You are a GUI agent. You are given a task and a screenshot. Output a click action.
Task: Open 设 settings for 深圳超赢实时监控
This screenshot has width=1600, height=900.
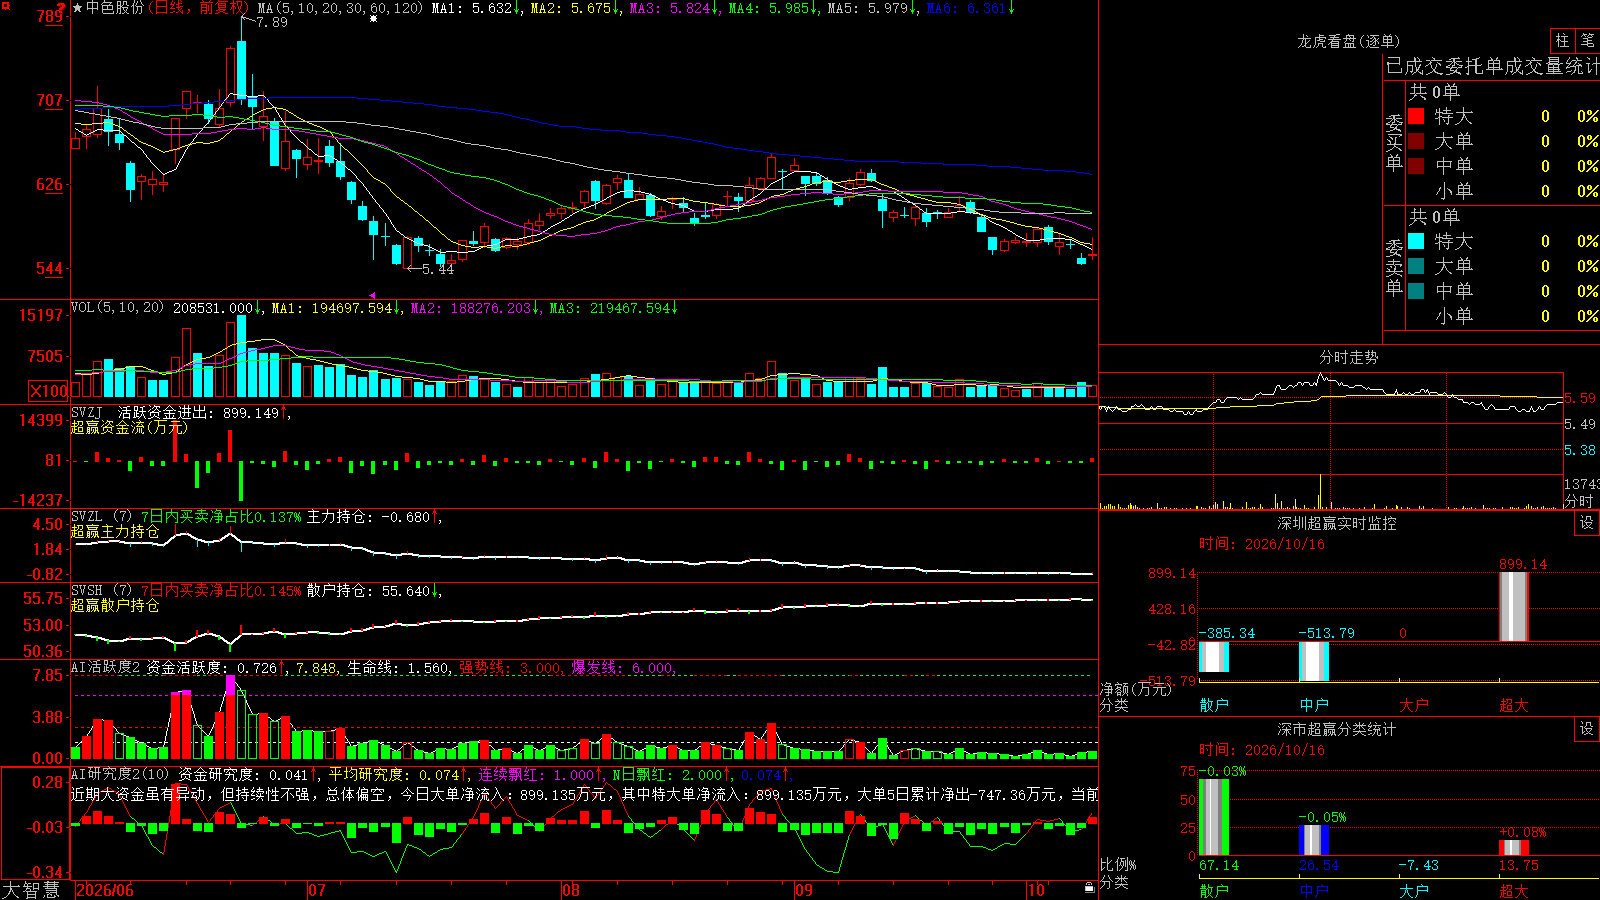click(1587, 523)
